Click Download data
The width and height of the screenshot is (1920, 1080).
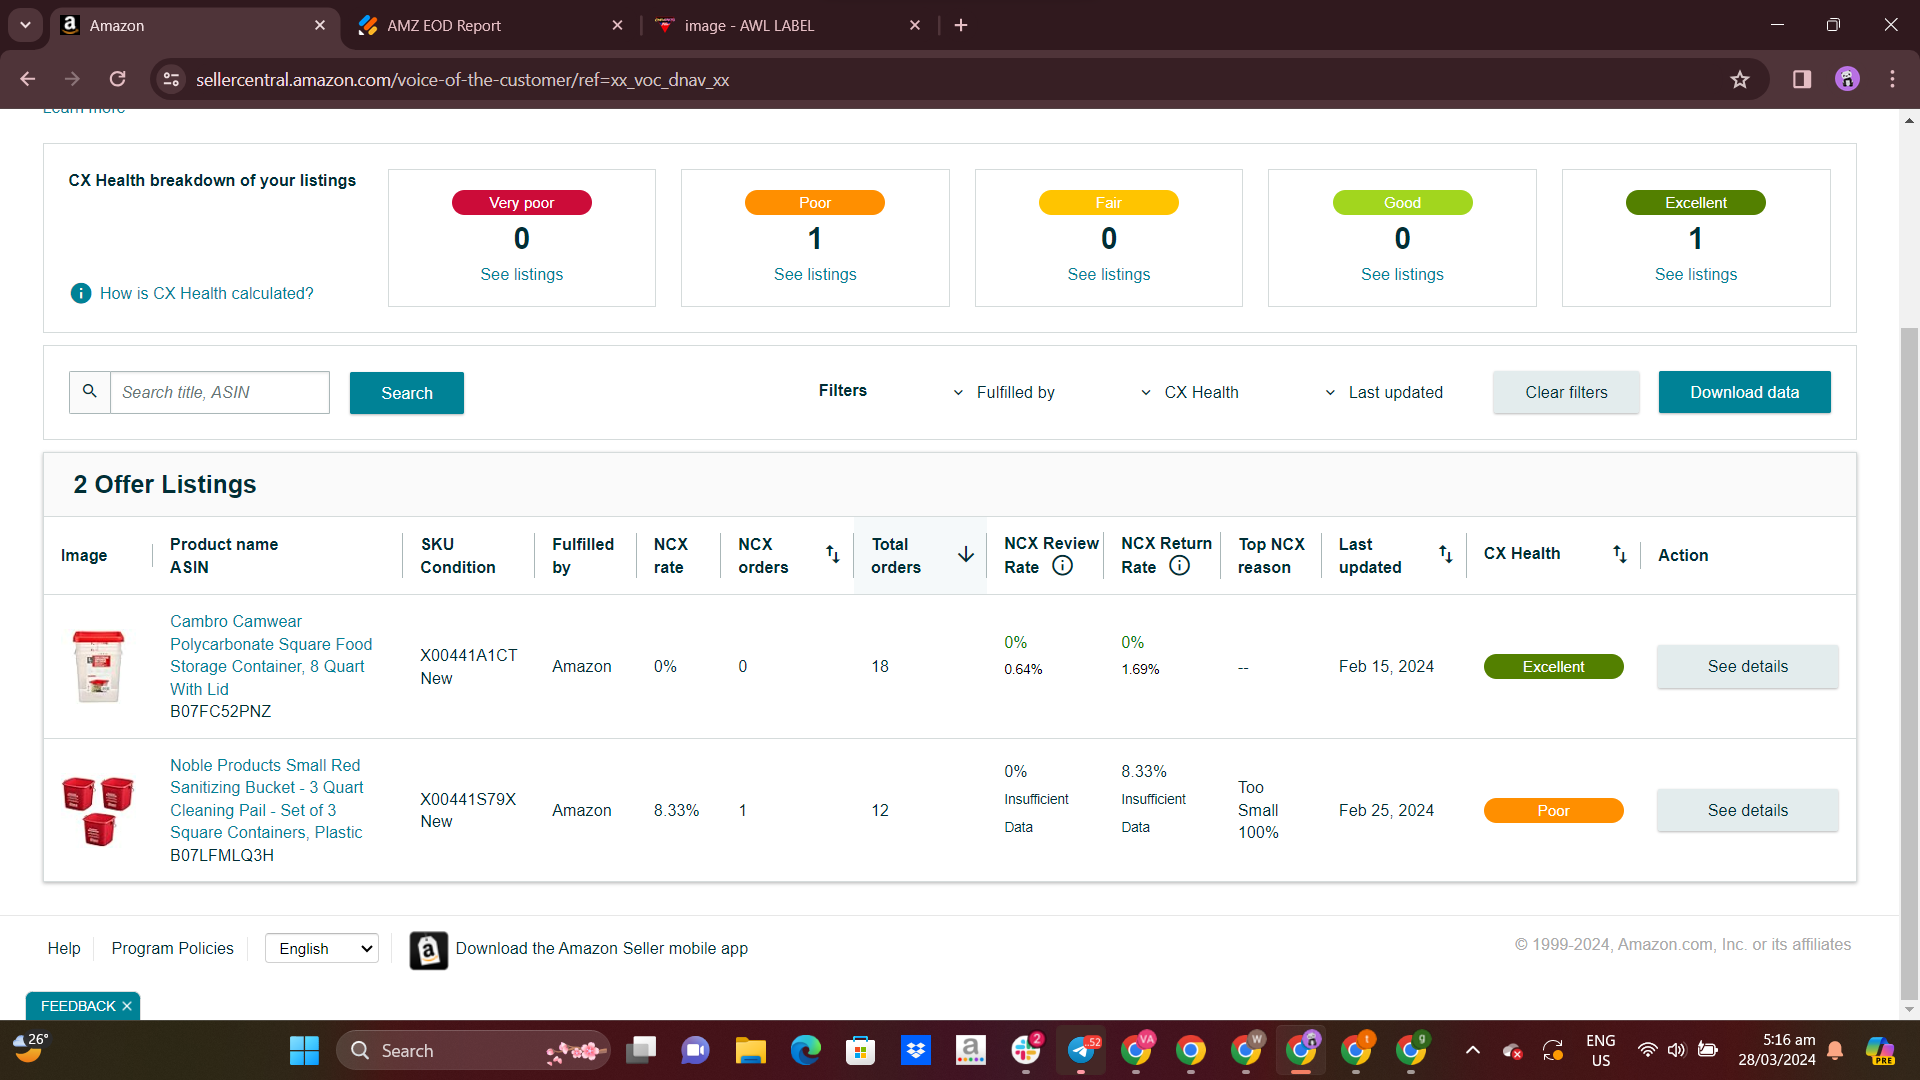(1744, 392)
